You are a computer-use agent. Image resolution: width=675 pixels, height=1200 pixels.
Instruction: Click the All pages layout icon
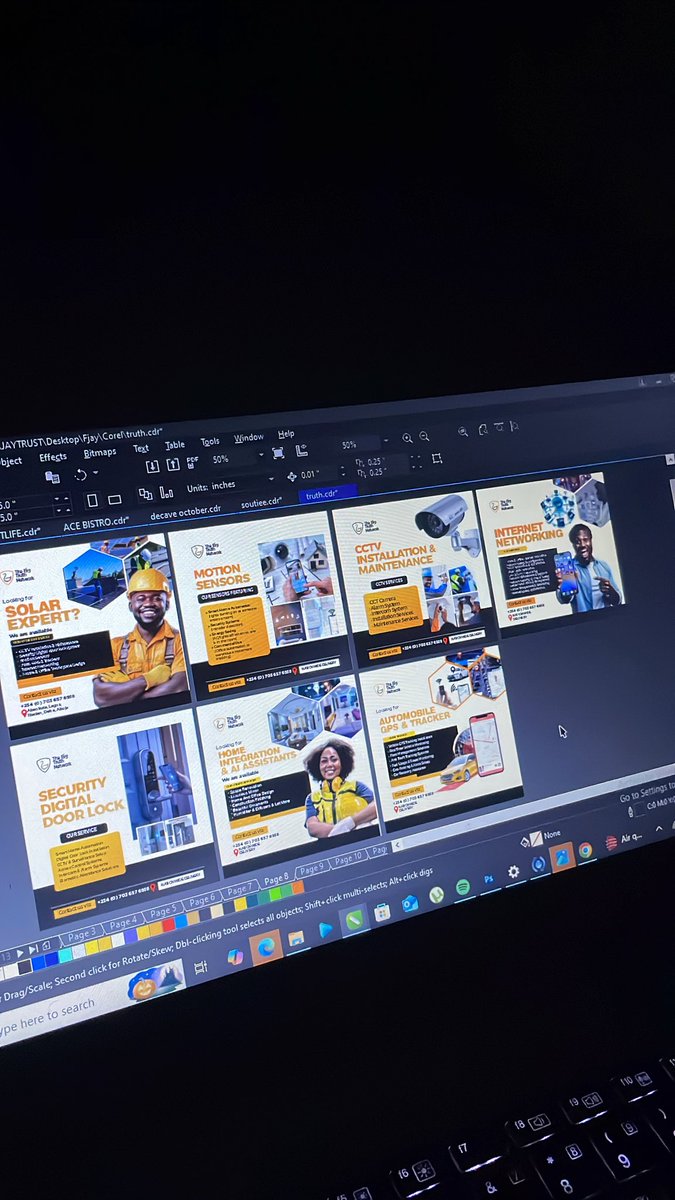[144, 494]
